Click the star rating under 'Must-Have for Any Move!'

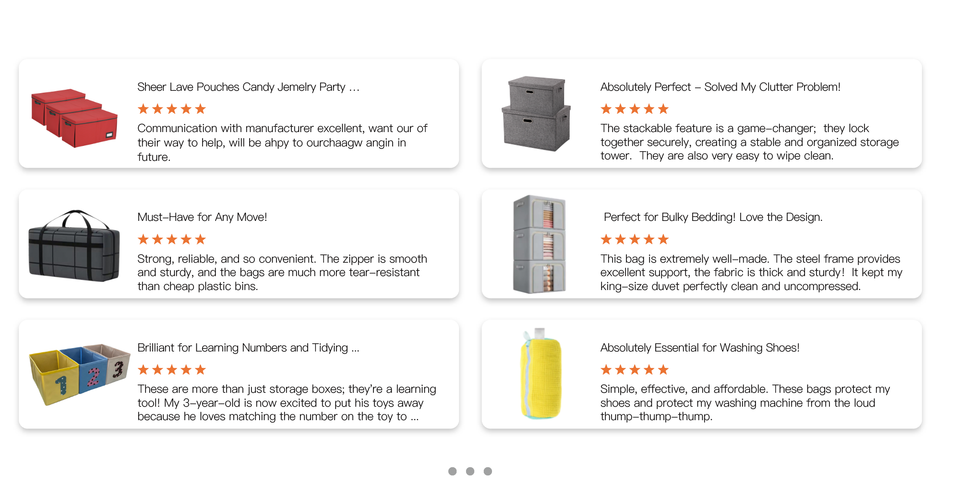[x=171, y=239]
